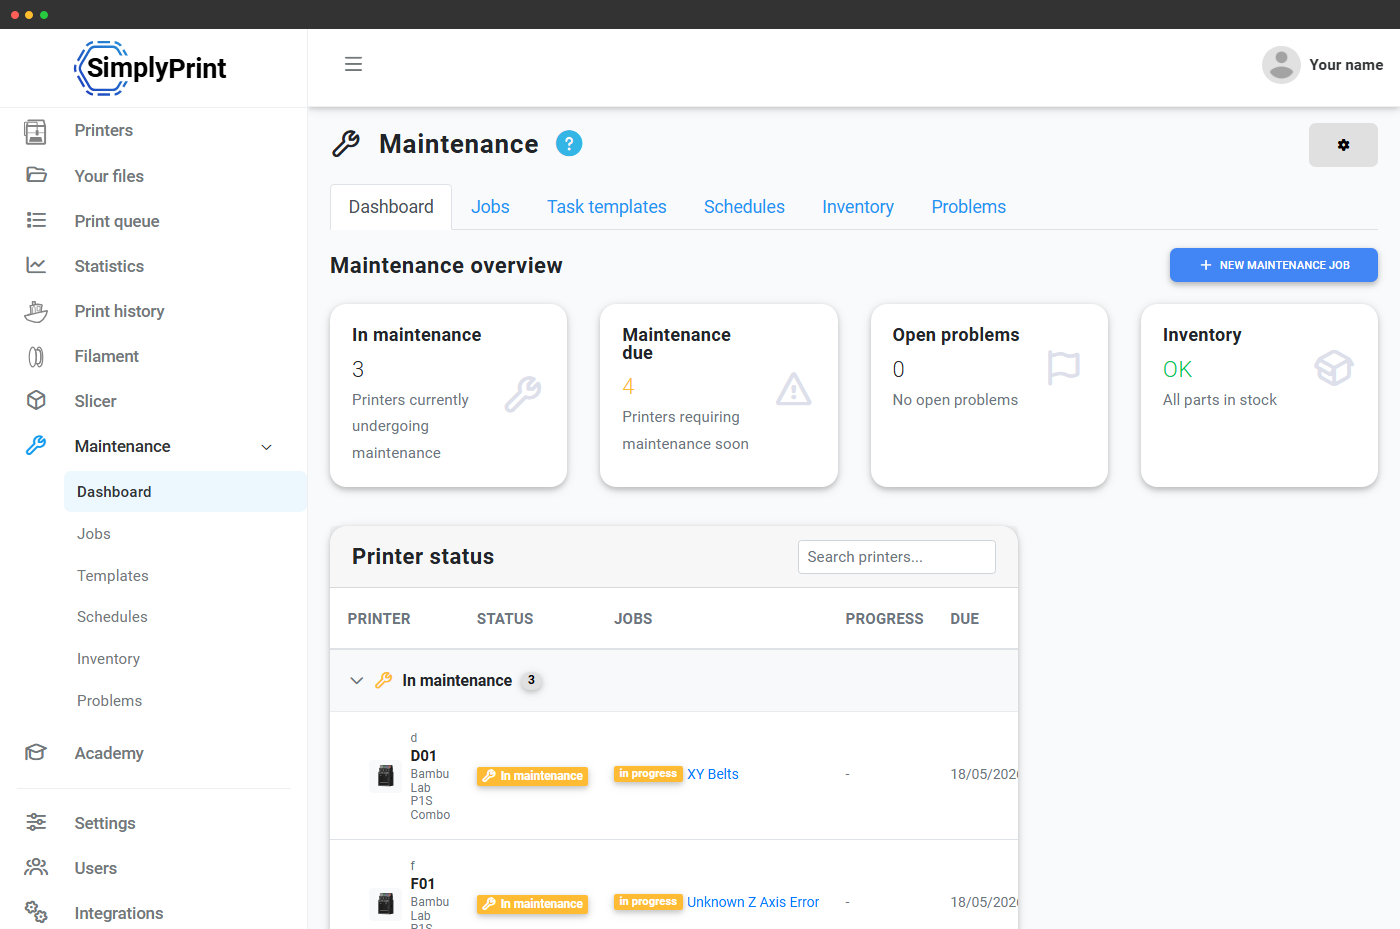Switch to the Jobs tab
This screenshot has width=1400, height=929.
490,207
